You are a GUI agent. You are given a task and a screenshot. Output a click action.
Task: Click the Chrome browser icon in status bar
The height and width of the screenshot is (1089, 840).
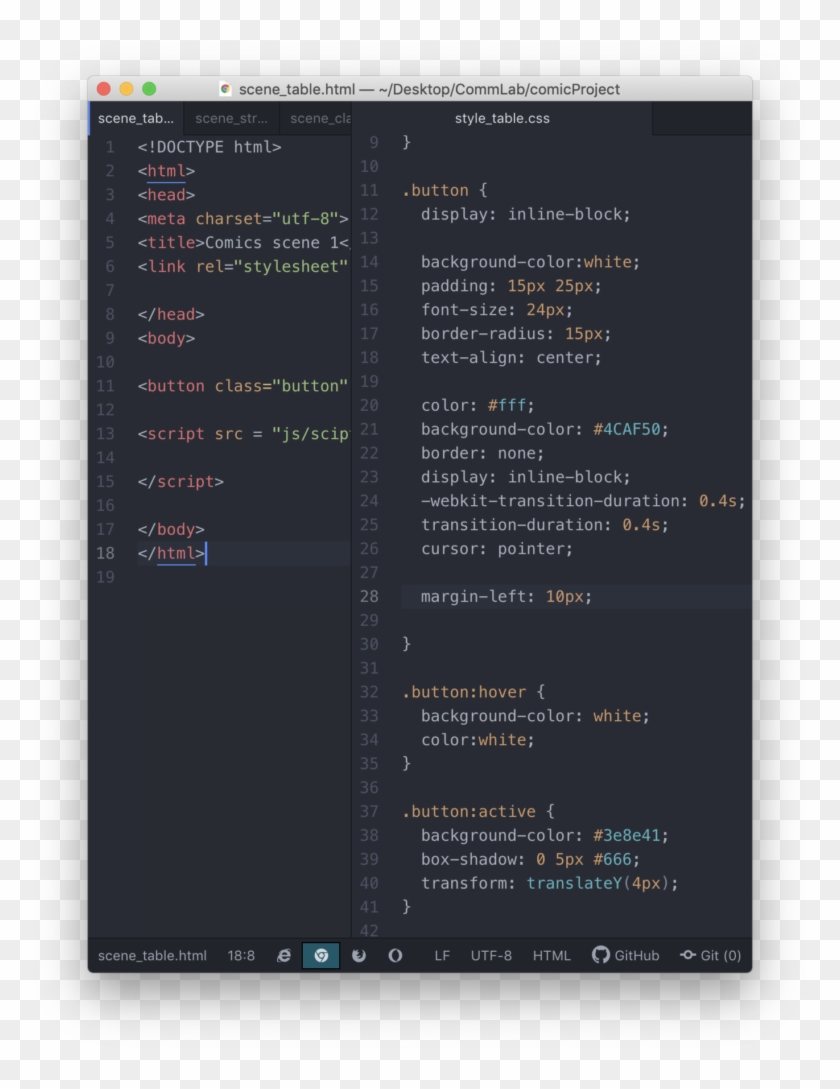321,955
